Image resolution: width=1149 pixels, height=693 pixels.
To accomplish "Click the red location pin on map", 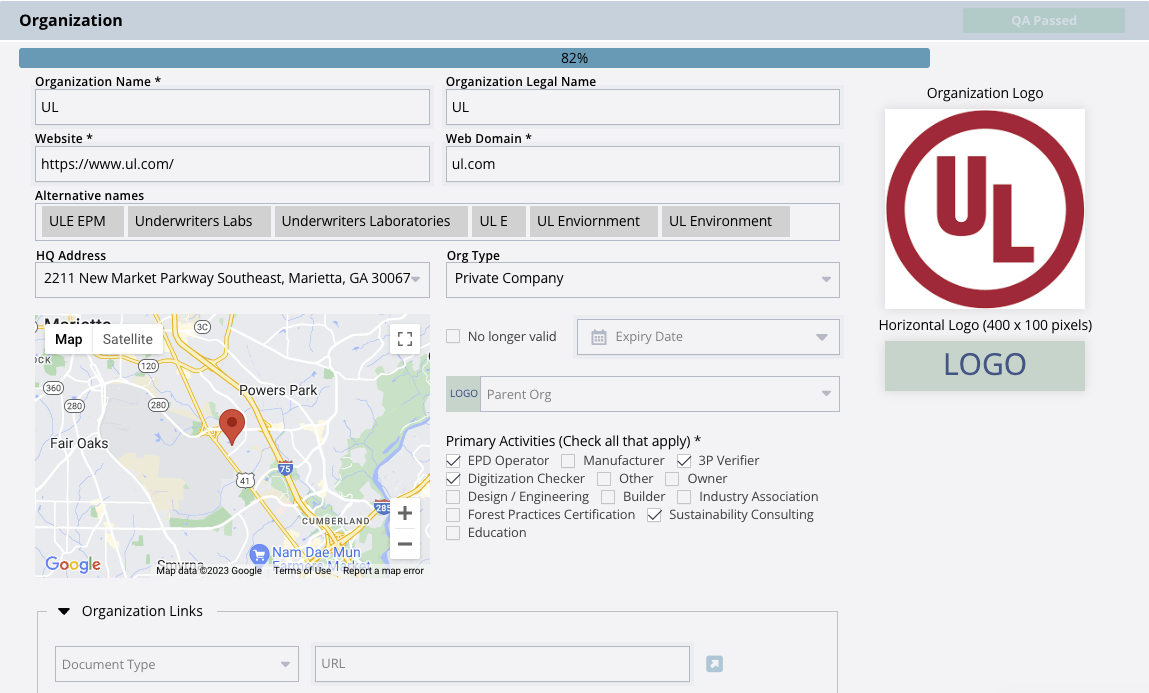I will pos(232,426).
